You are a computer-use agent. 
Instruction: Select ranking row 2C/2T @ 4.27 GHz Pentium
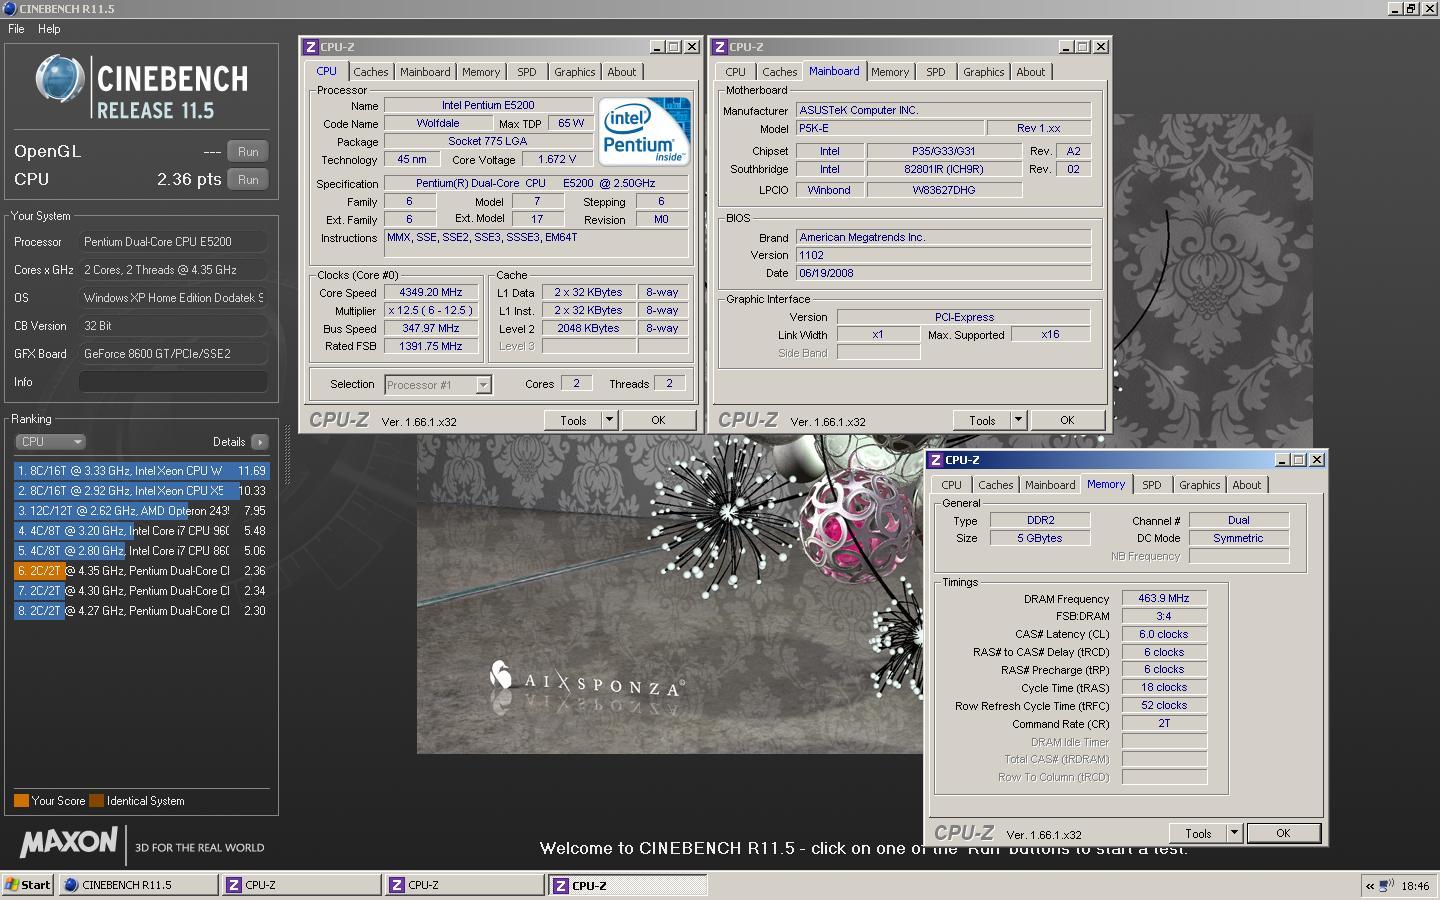pyautogui.click(x=141, y=610)
